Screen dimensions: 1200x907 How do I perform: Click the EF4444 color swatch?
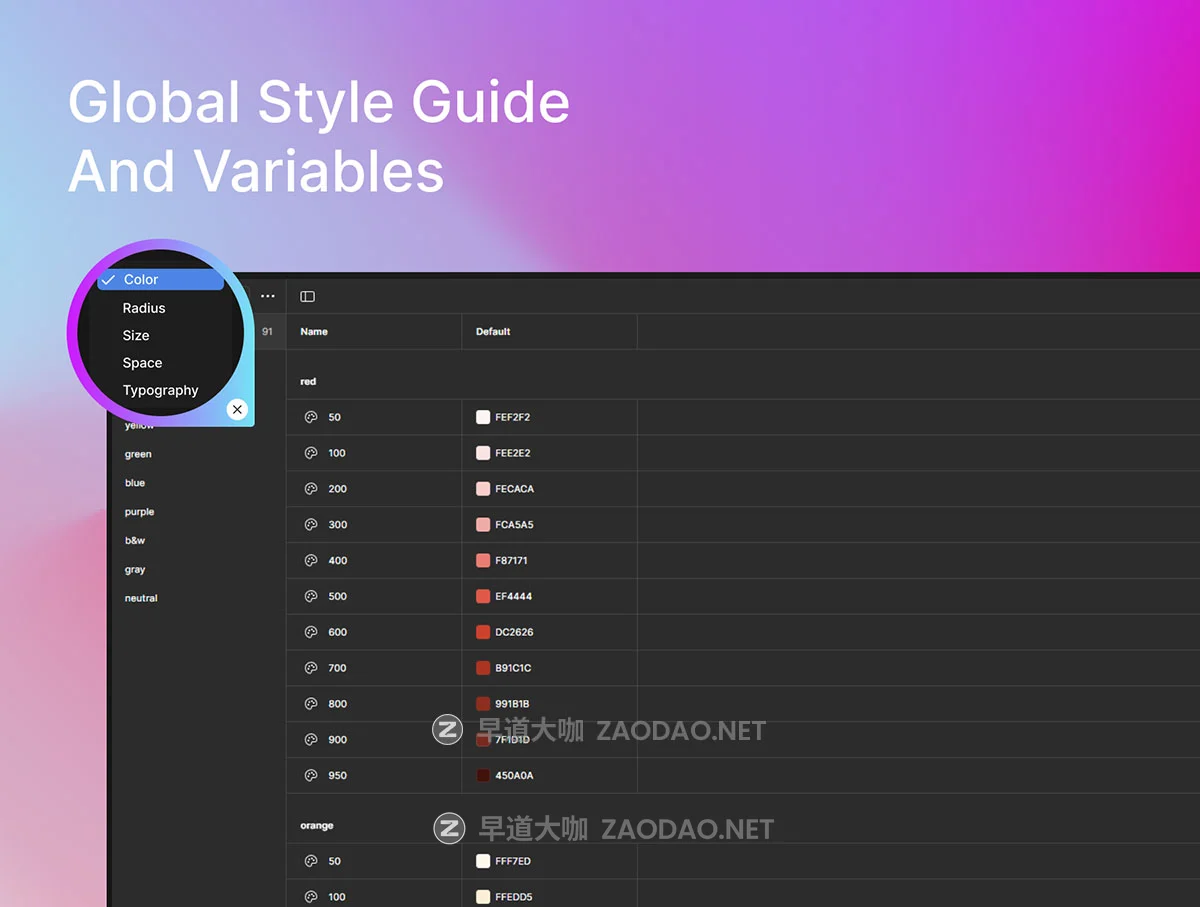pos(483,597)
